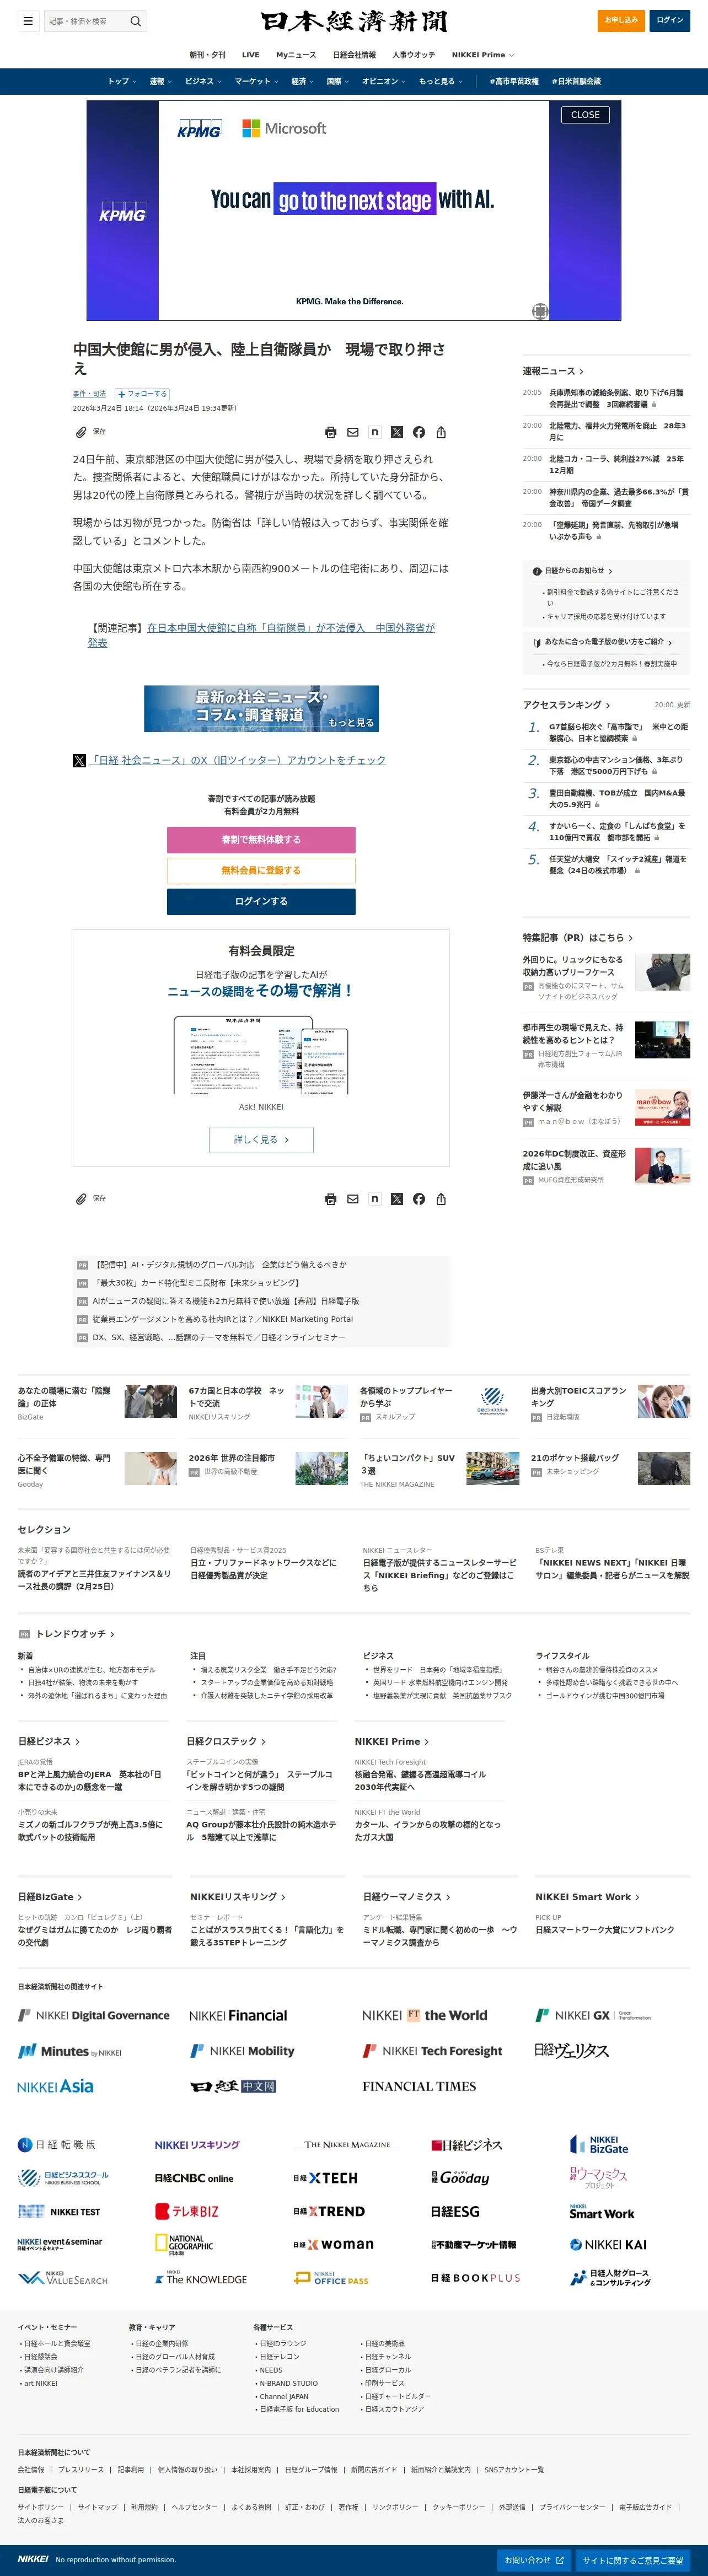The image size is (708, 2576).
Task: Share on Facebook using icon above the article text
Action: pyautogui.click(x=419, y=432)
